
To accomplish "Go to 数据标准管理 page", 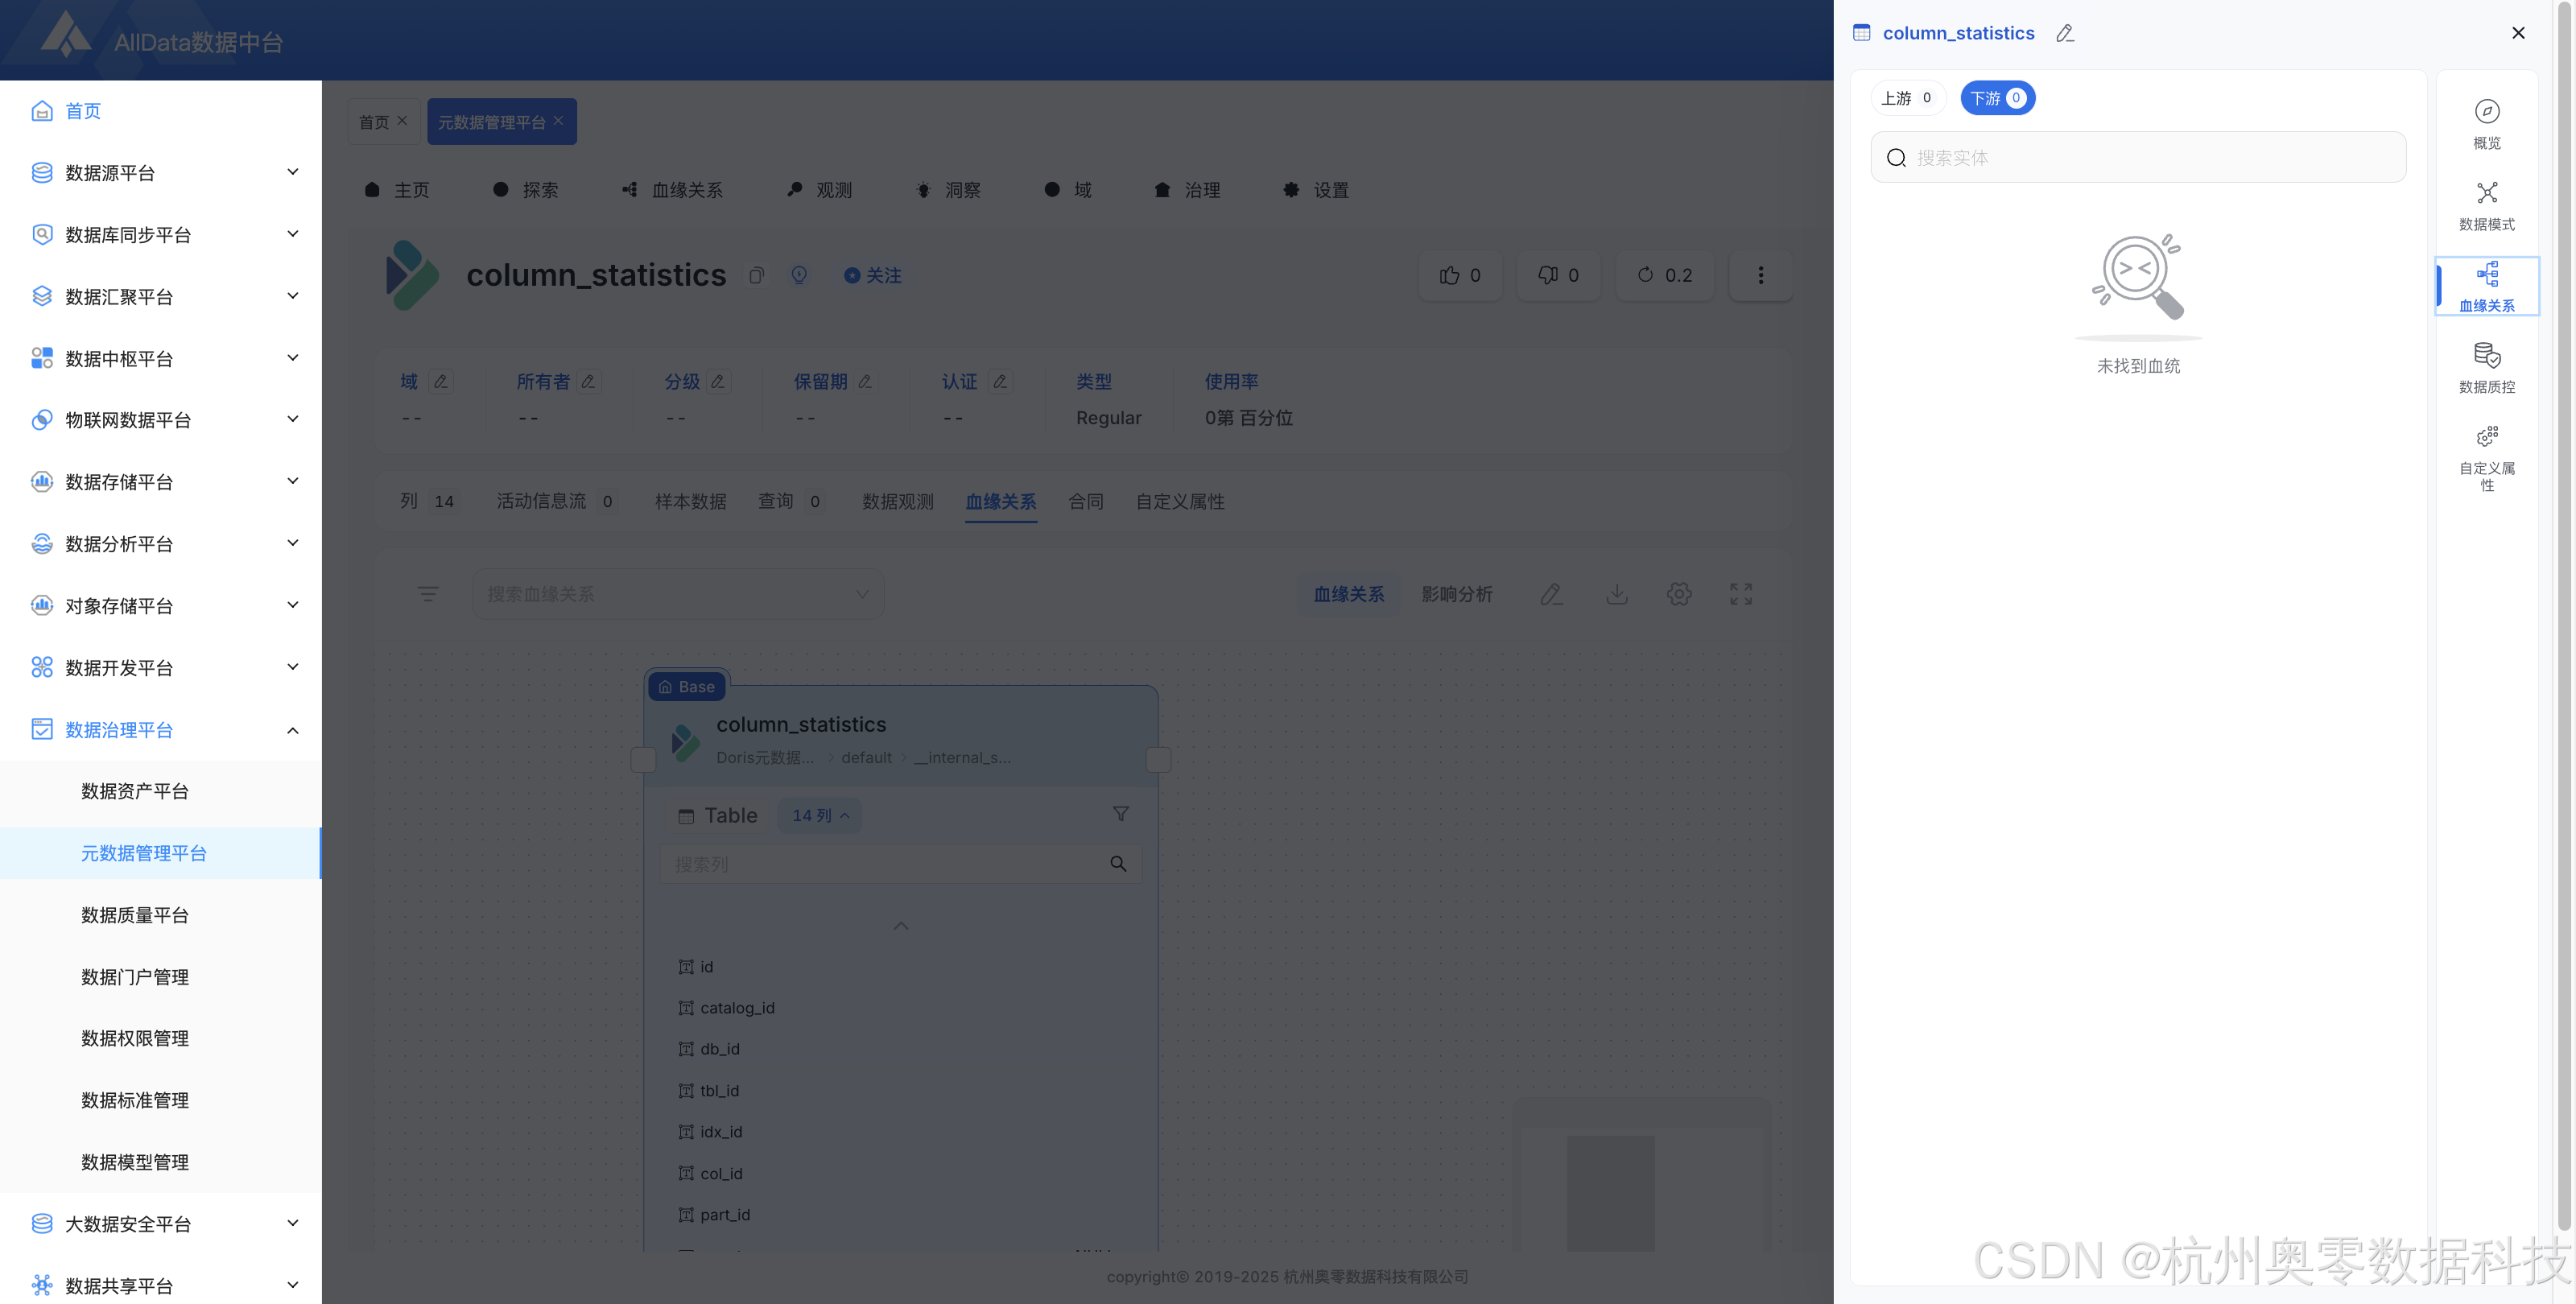I will (135, 1100).
